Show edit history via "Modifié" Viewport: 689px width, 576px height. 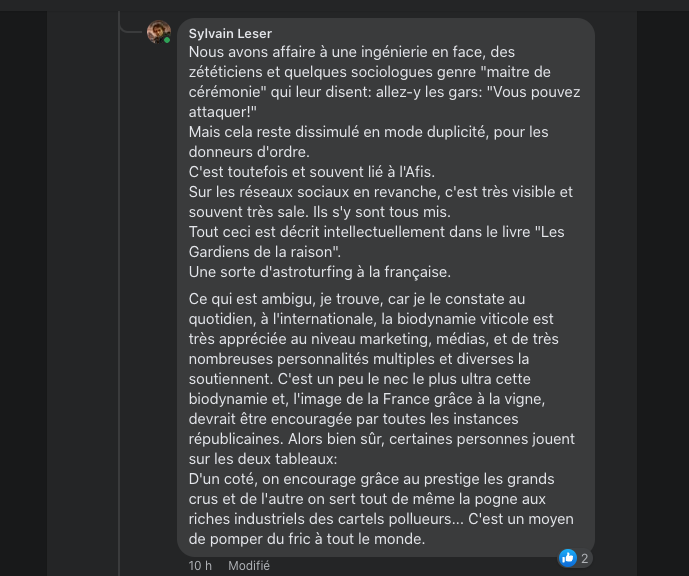coord(249,566)
